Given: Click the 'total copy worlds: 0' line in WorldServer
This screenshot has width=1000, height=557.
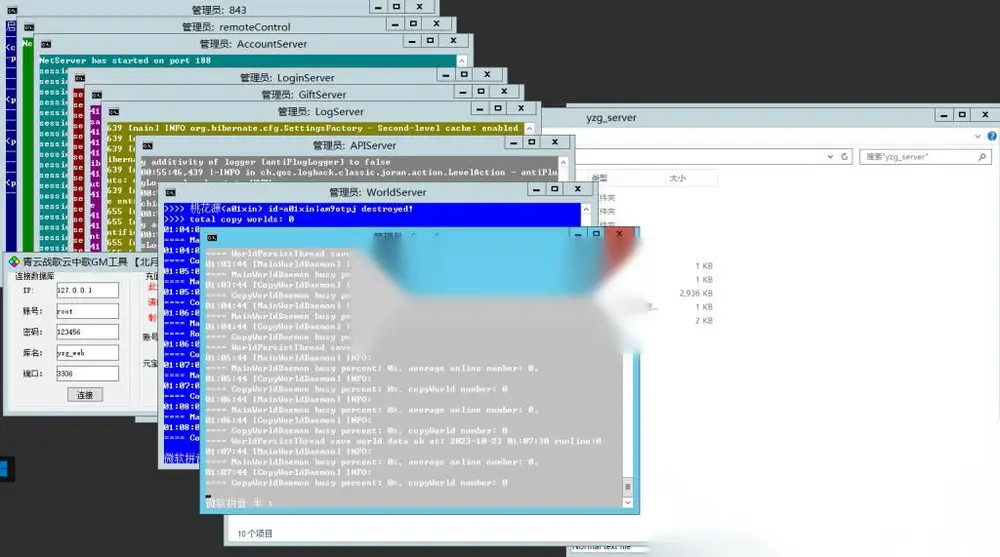Looking at the screenshot, I should pos(229,219).
